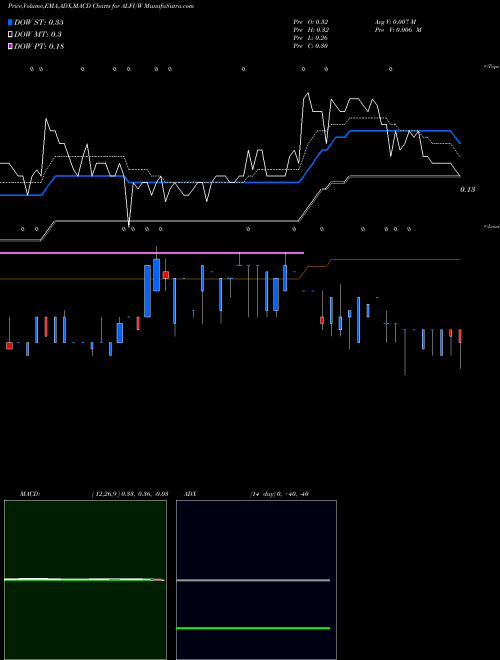Screen dimensions: 500x660
Task: Click the 'ADX' panel heading
Action: tap(190, 494)
